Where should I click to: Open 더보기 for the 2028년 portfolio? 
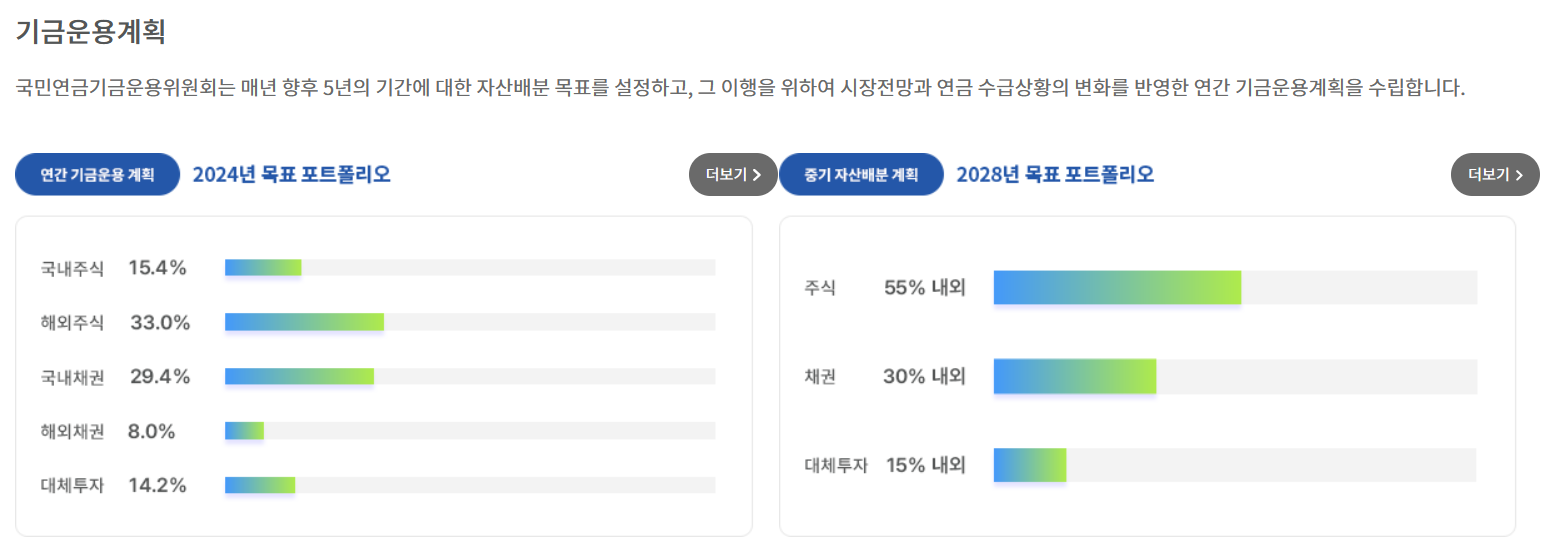(x=1495, y=175)
